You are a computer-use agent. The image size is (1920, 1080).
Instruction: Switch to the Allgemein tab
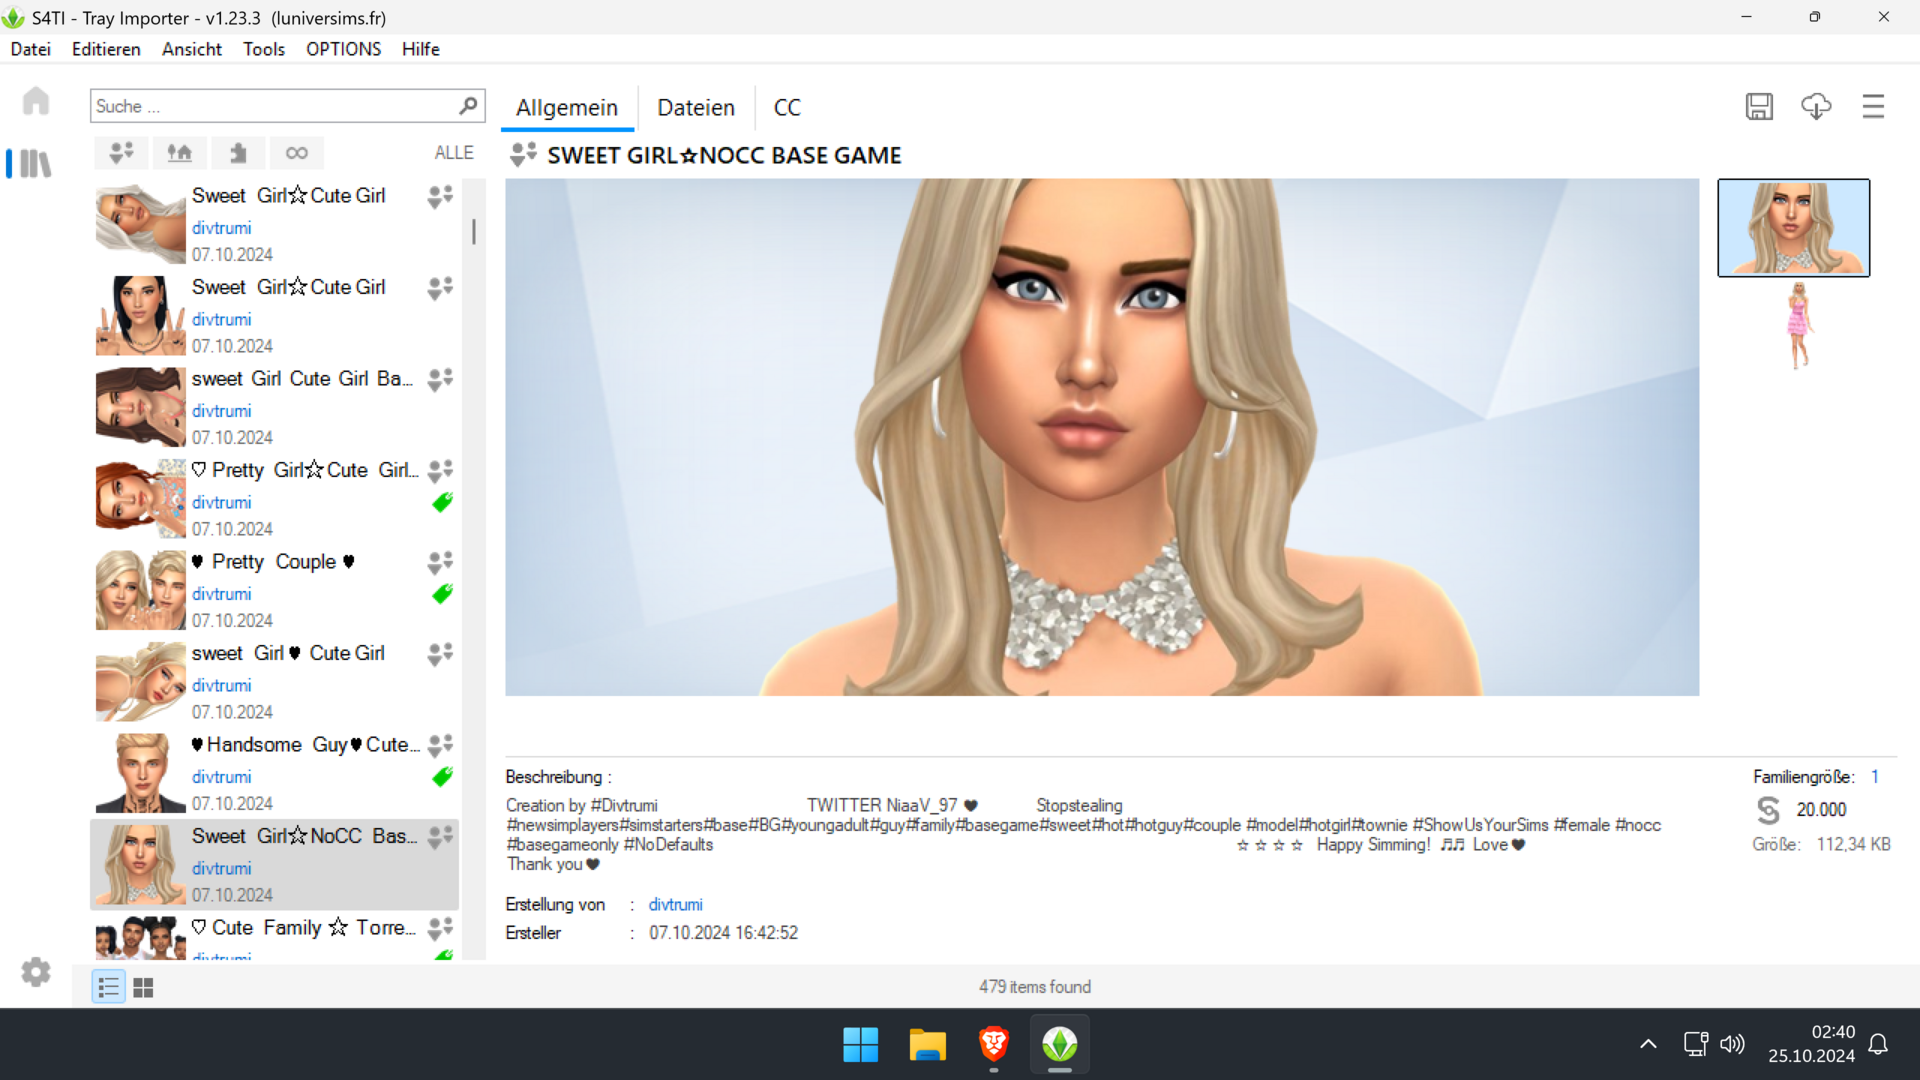click(x=567, y=108)
